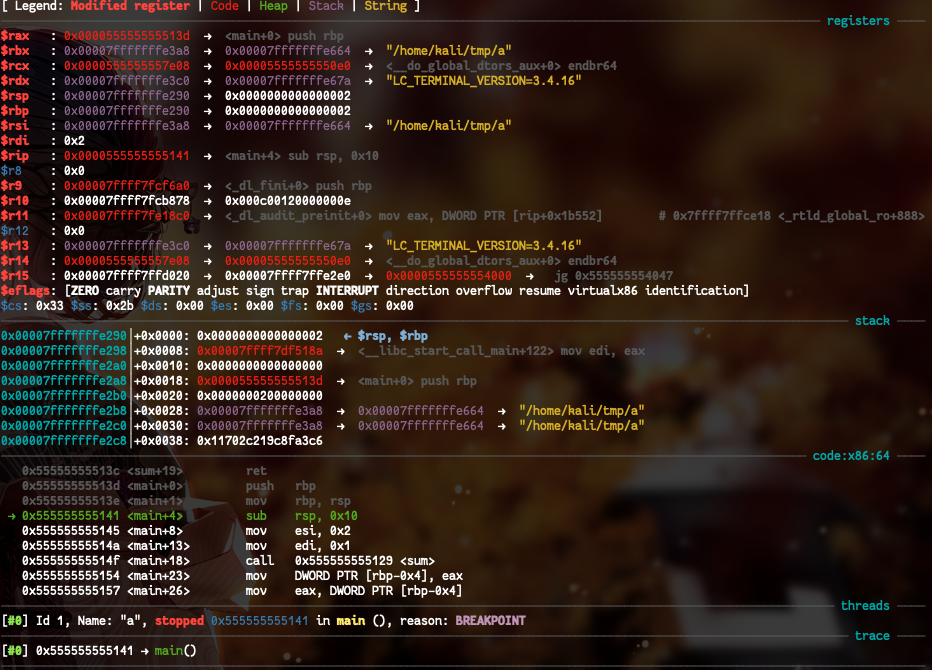Image resolution: width=932 pixels, height=670 pixels.
Task: Click the $rax register label
Action: [x=15, y=36]
